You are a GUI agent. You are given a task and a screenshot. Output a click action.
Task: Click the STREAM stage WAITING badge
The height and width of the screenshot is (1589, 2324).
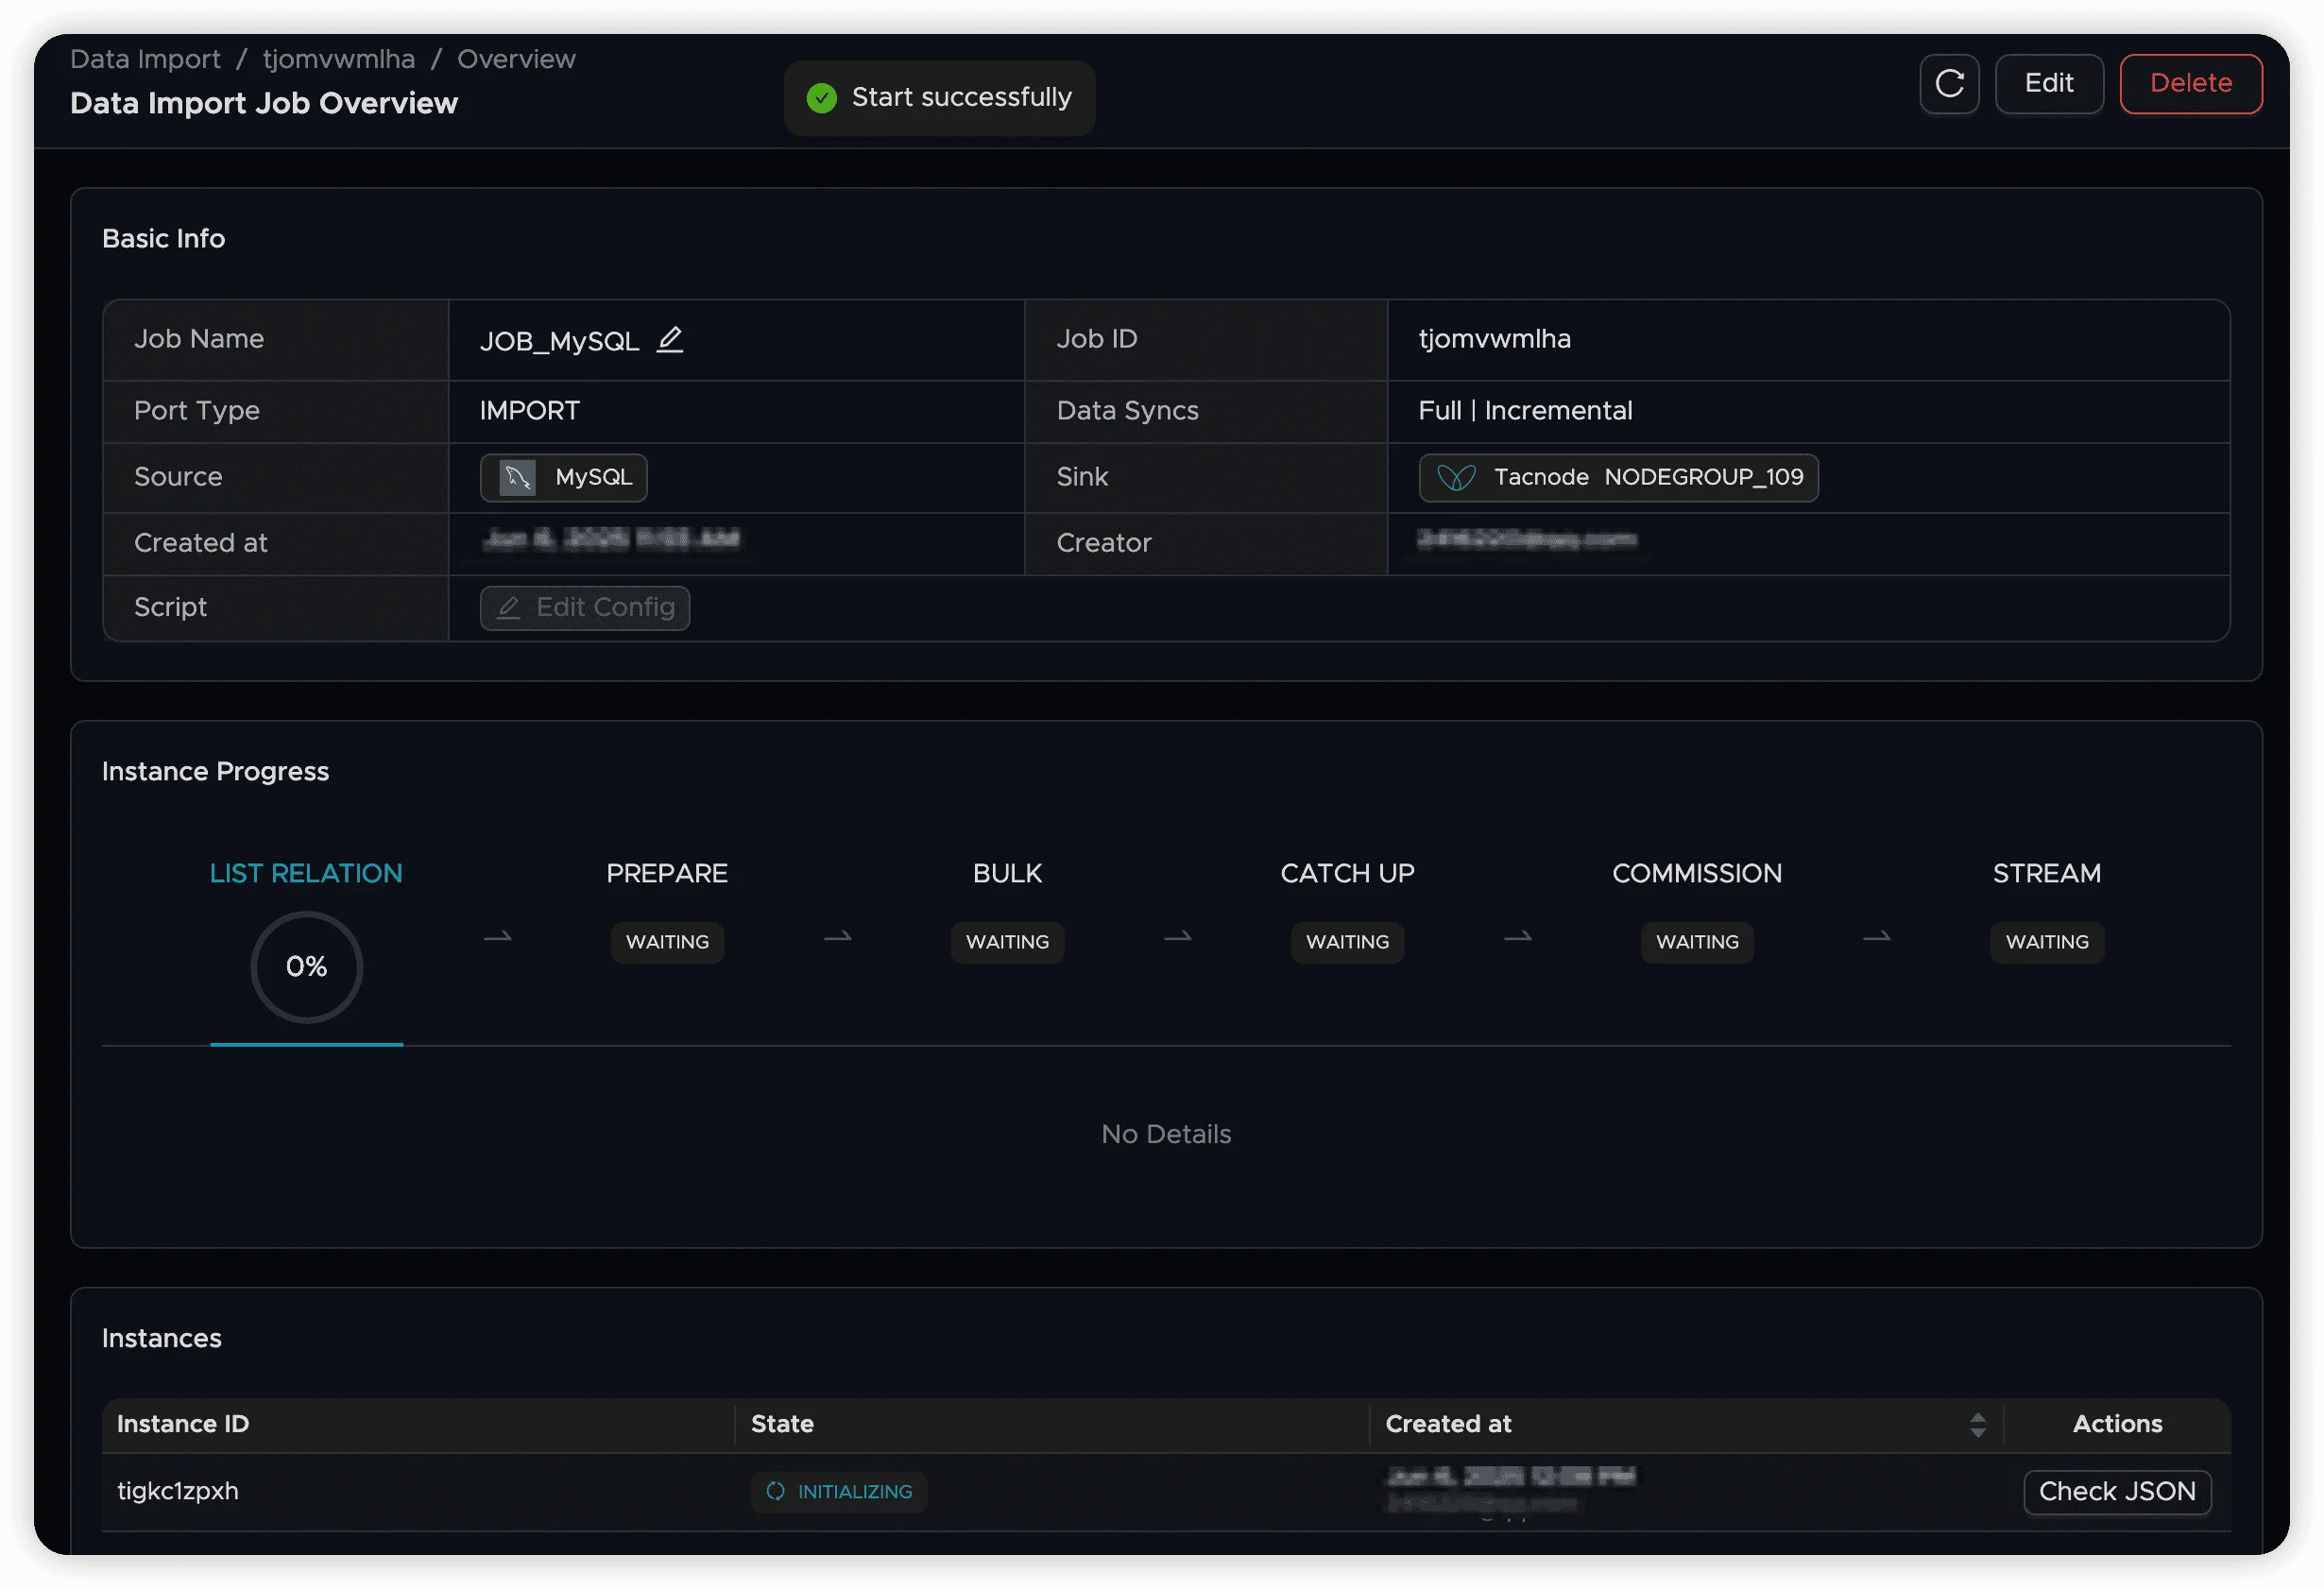click(2046, 942)
